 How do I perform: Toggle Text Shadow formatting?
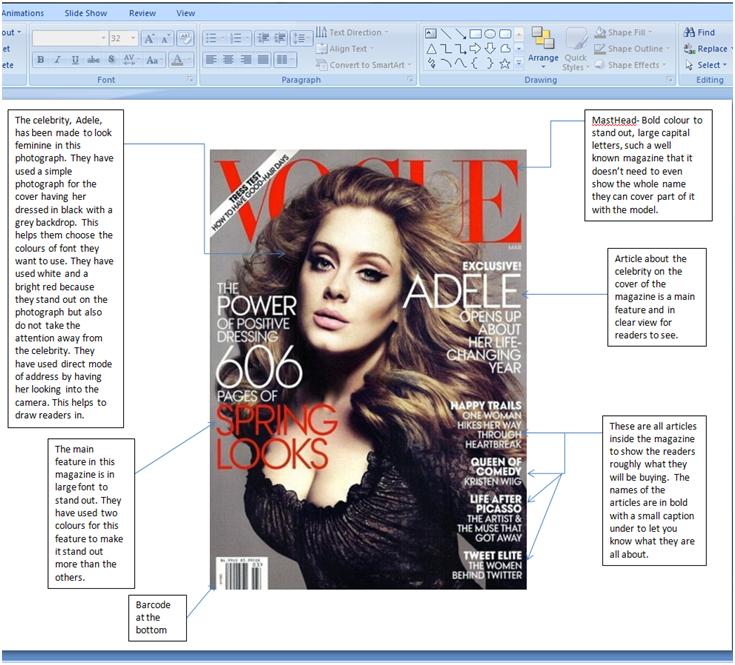111,60
